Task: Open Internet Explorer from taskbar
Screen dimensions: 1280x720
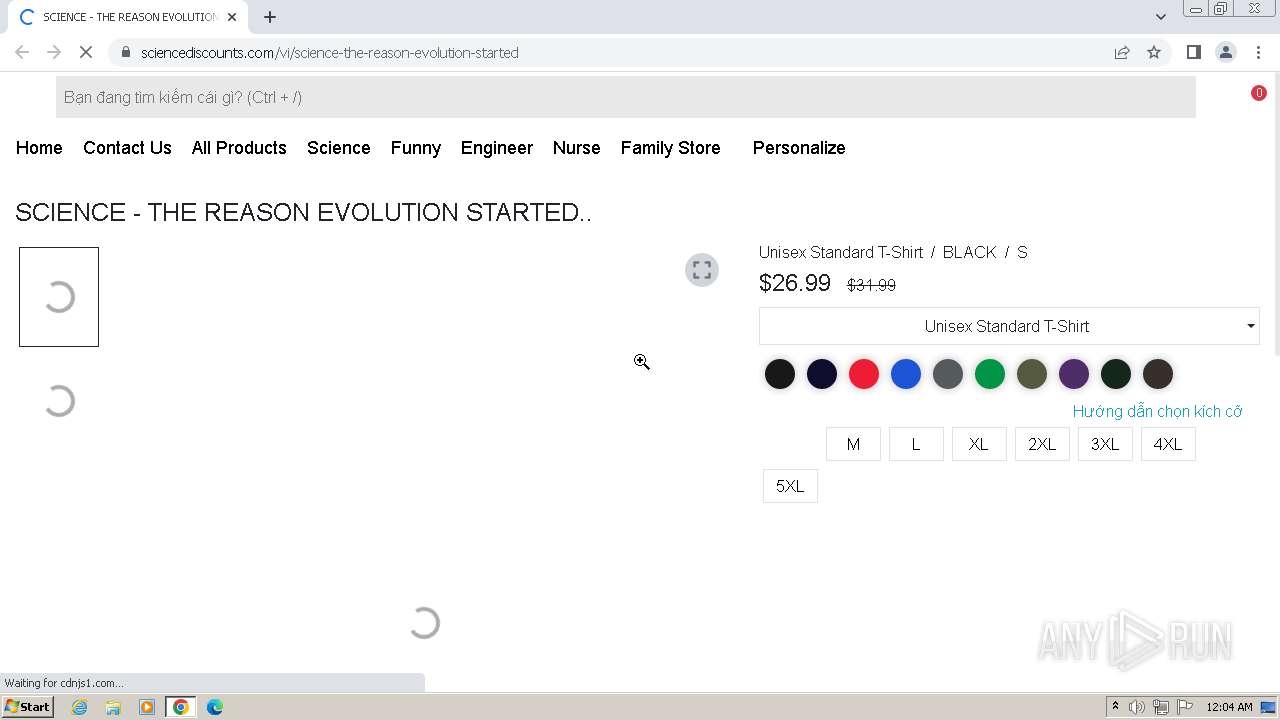Action: click(x=80, y=707)
